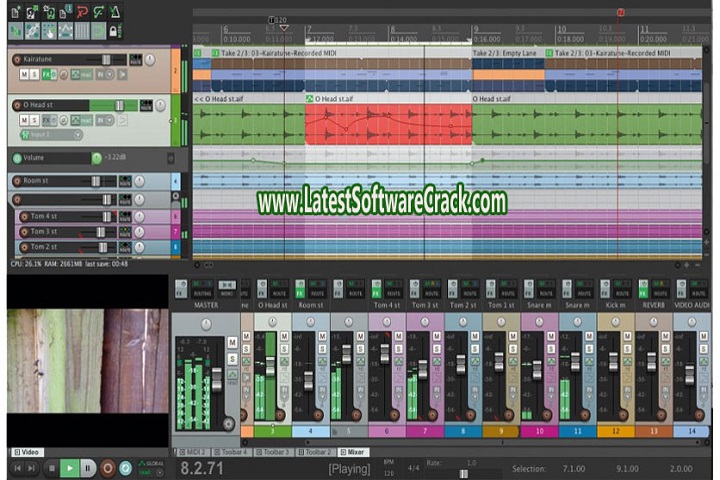Click the metronome icon in top toolbar

[x=113, y=13]
